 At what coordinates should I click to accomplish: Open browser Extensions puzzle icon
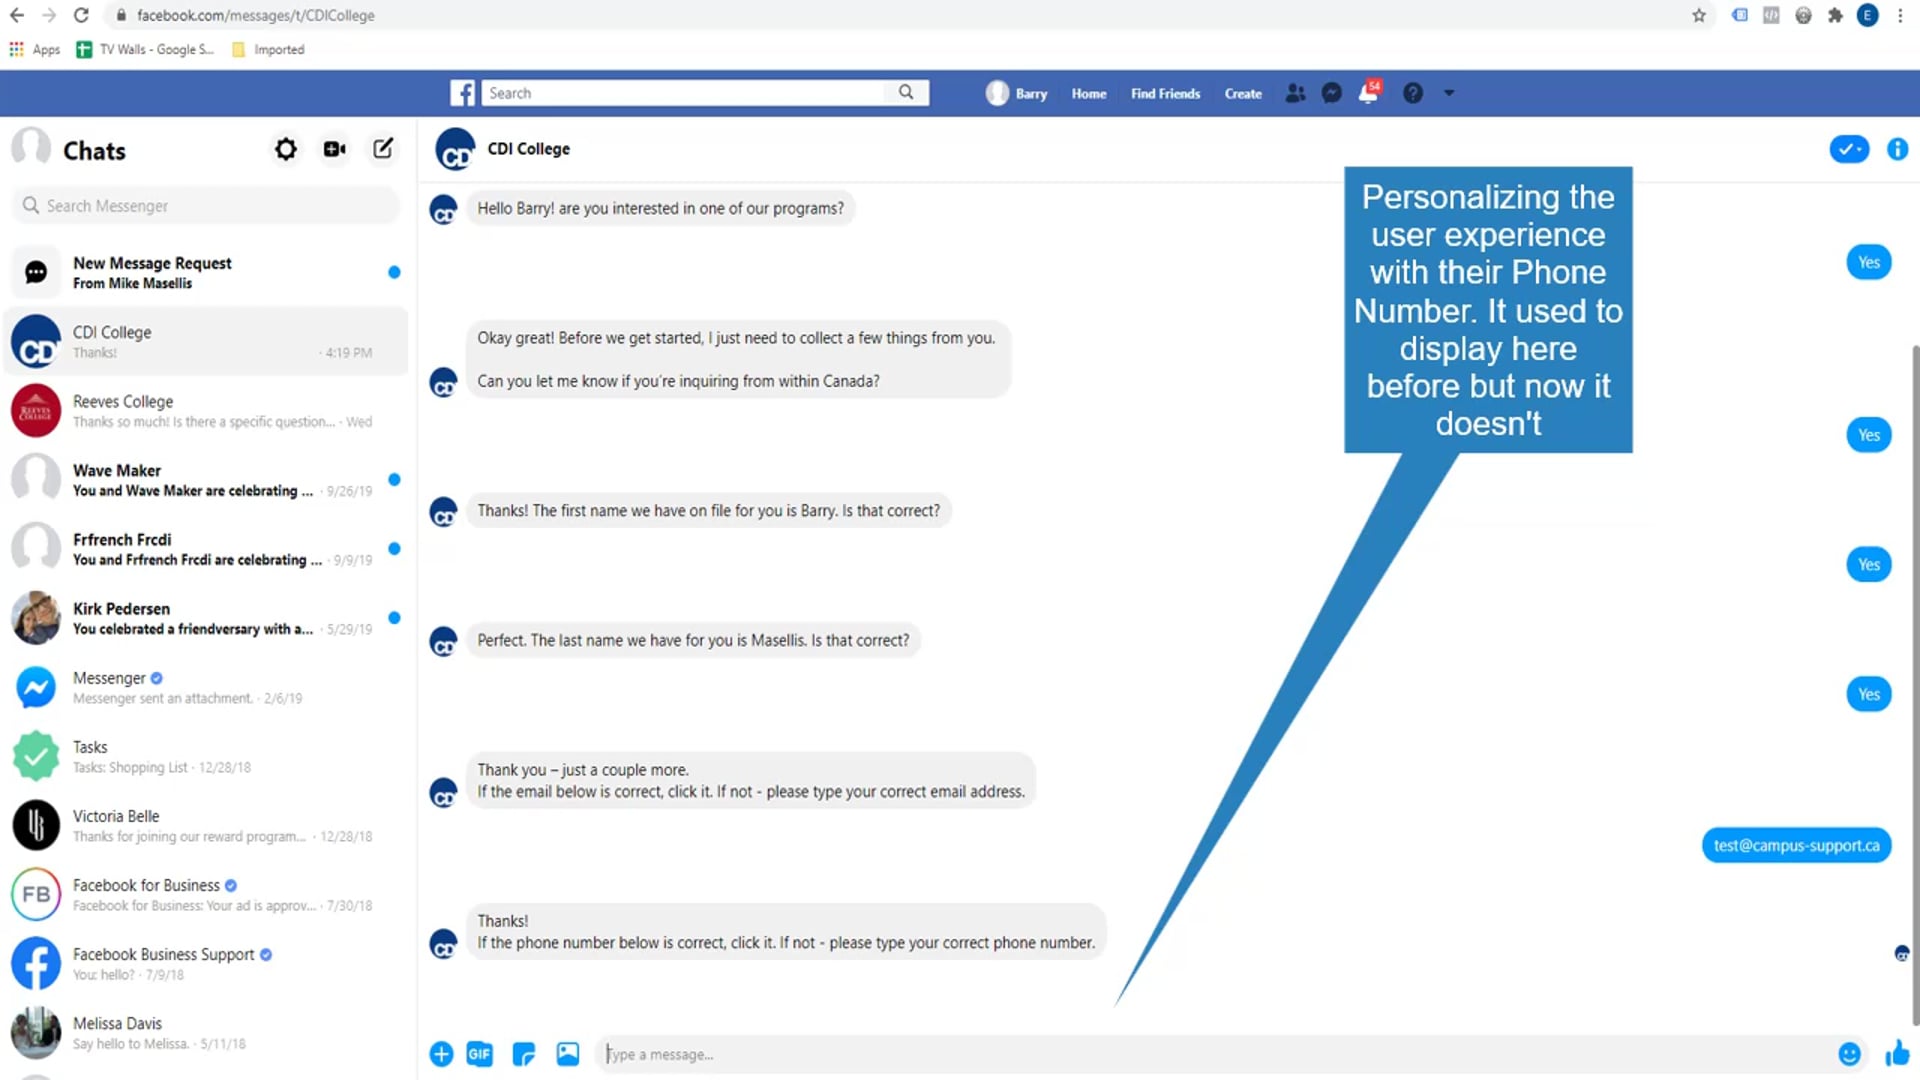point(1835,15)
